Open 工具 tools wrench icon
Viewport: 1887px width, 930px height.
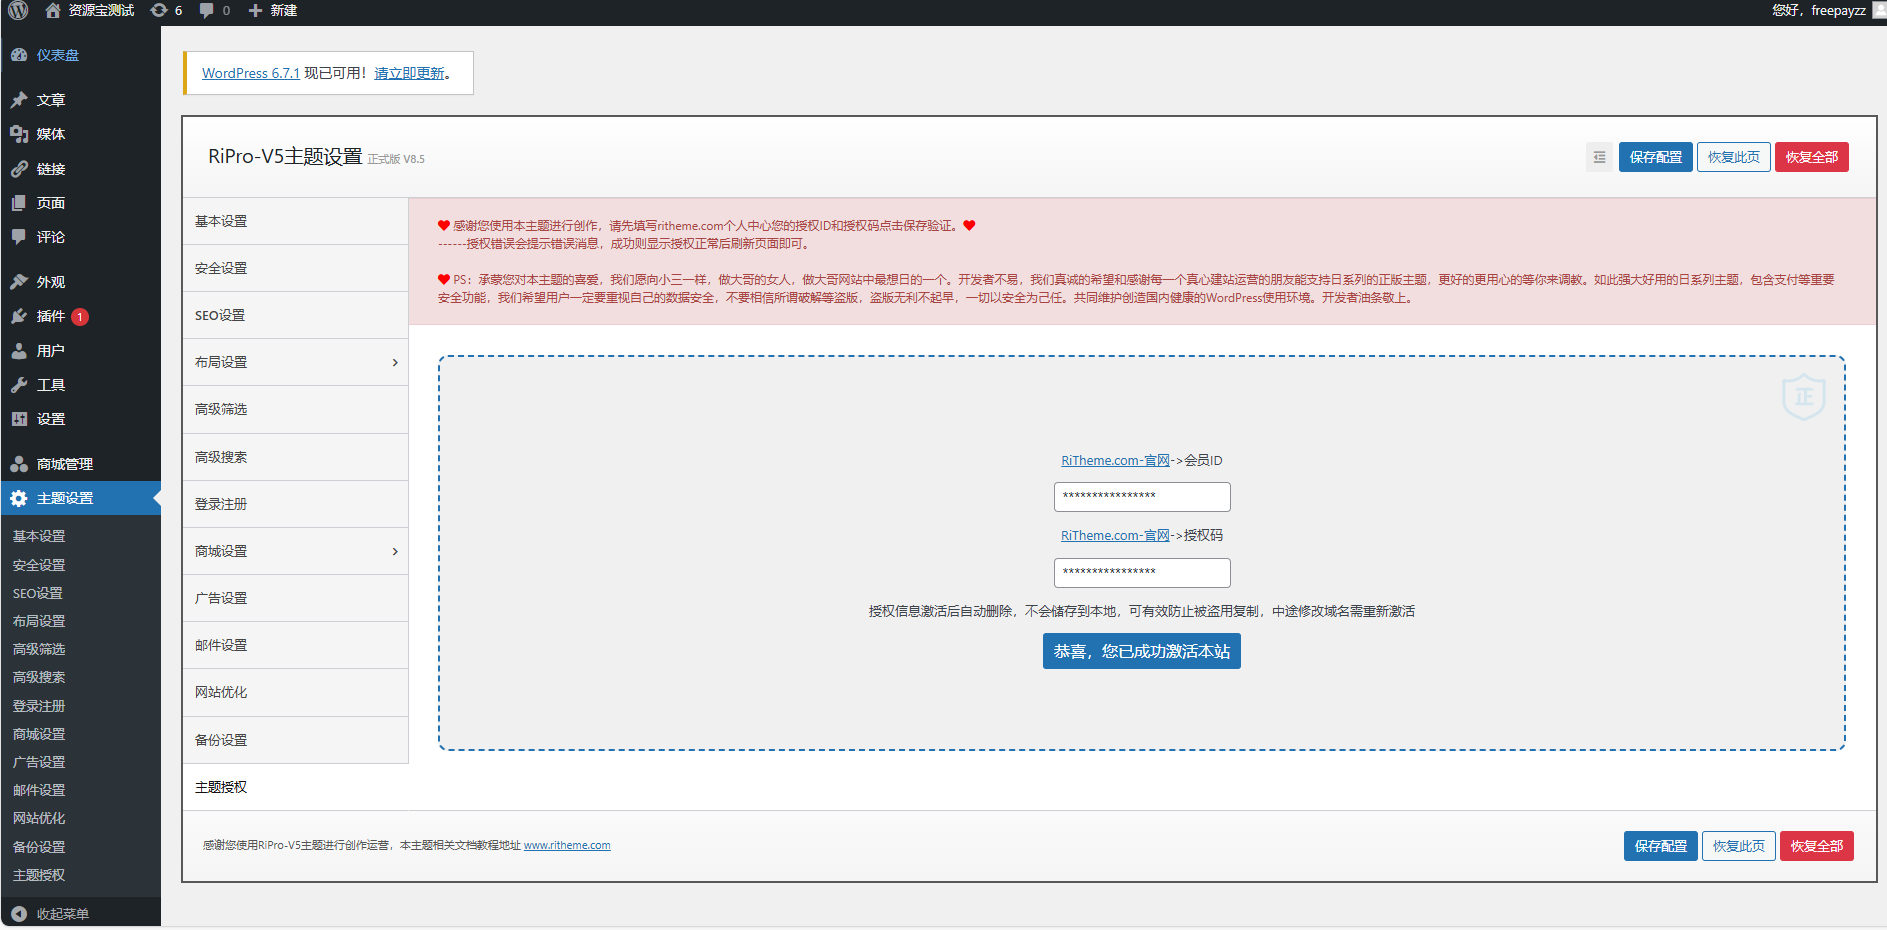(19, 385)
